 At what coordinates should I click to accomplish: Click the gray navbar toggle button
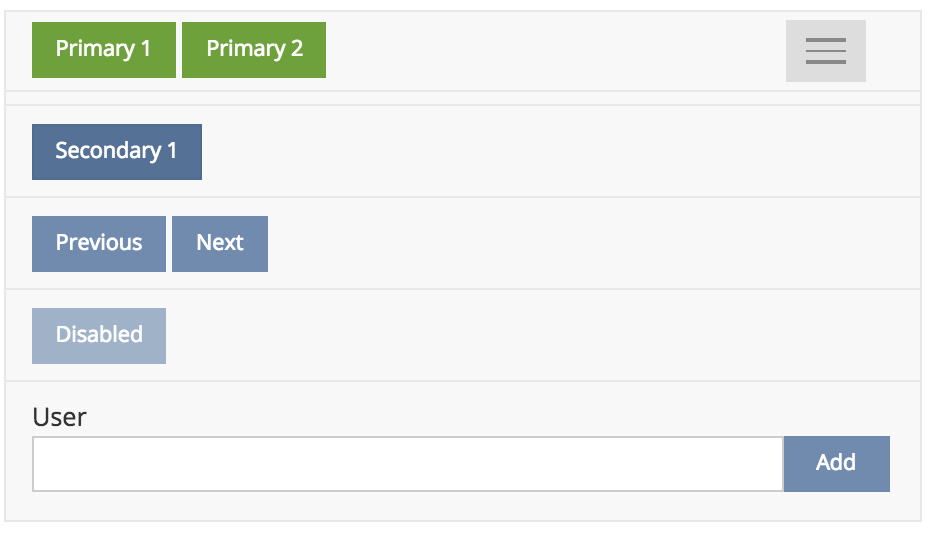(x=825, y=51)
